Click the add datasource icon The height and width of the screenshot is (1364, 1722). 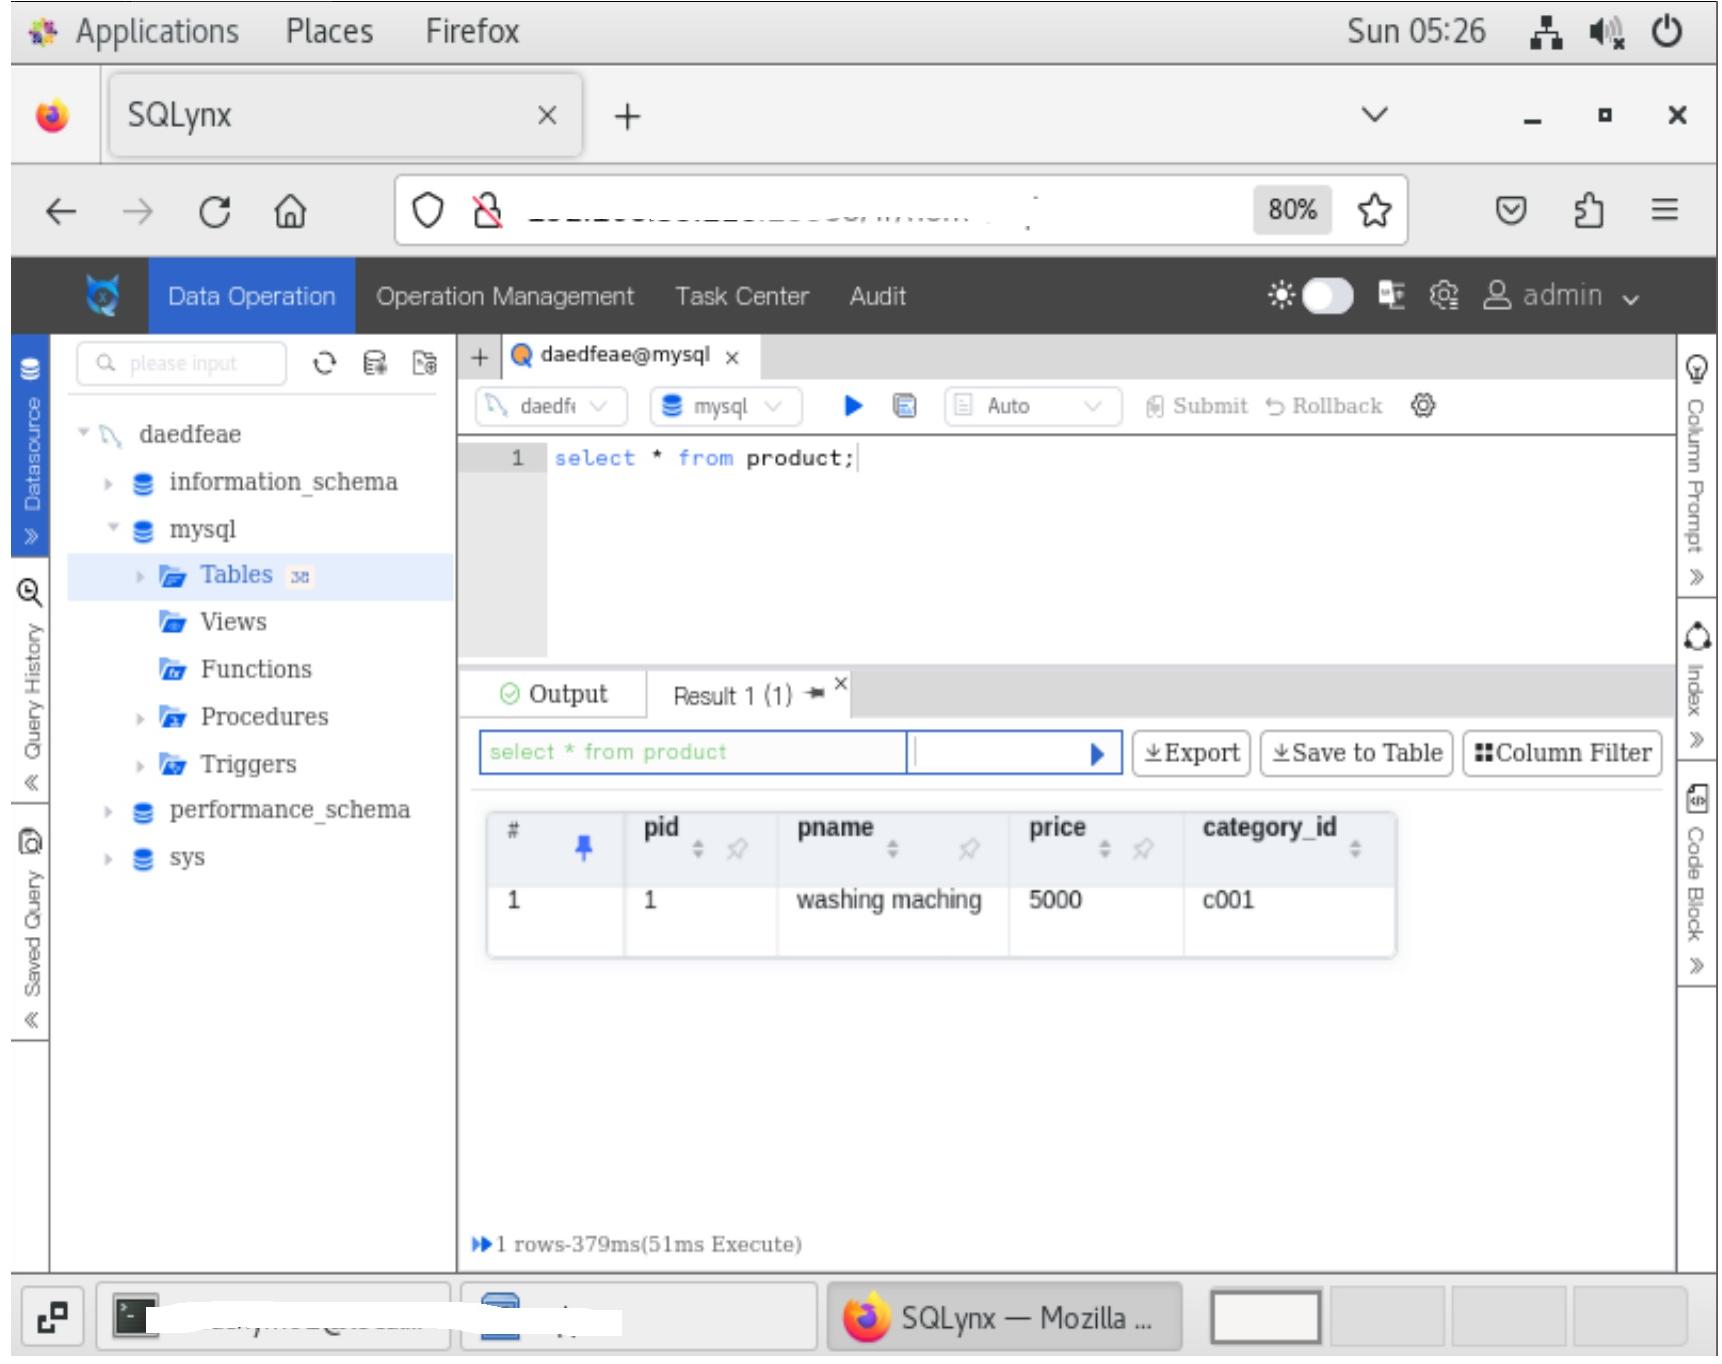375,363
